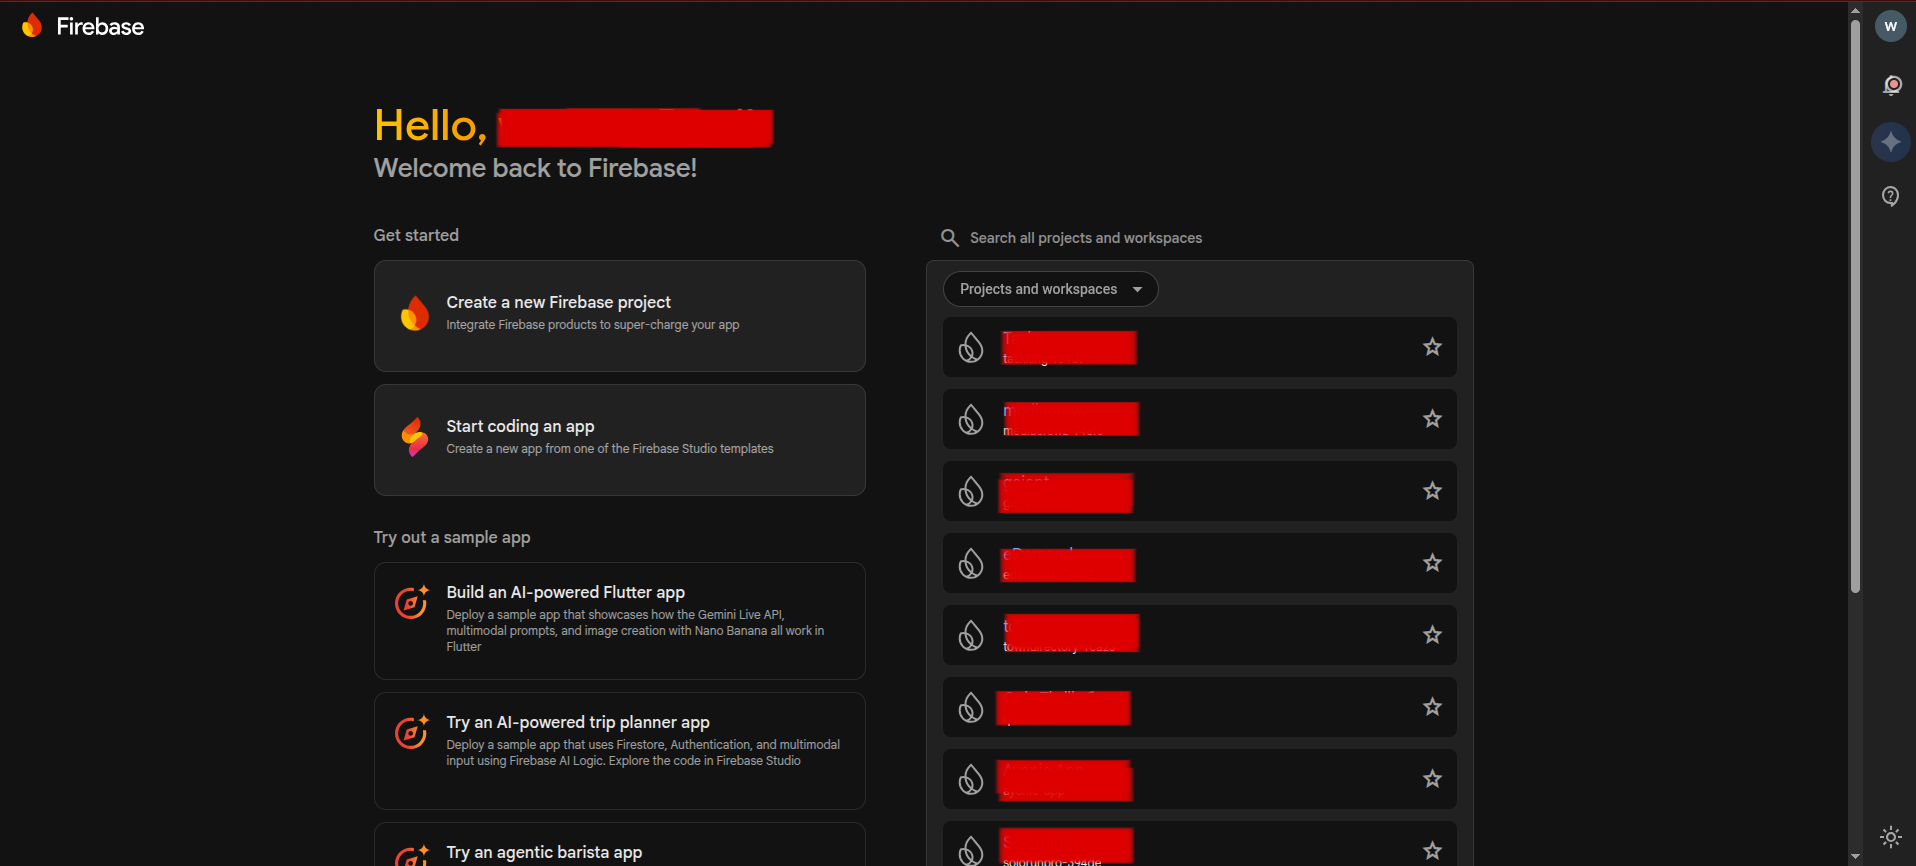Expand the Projects and workspaces dropdown
The image size is (1916, 866).
pyautogui.click(x=1050, y=289)
